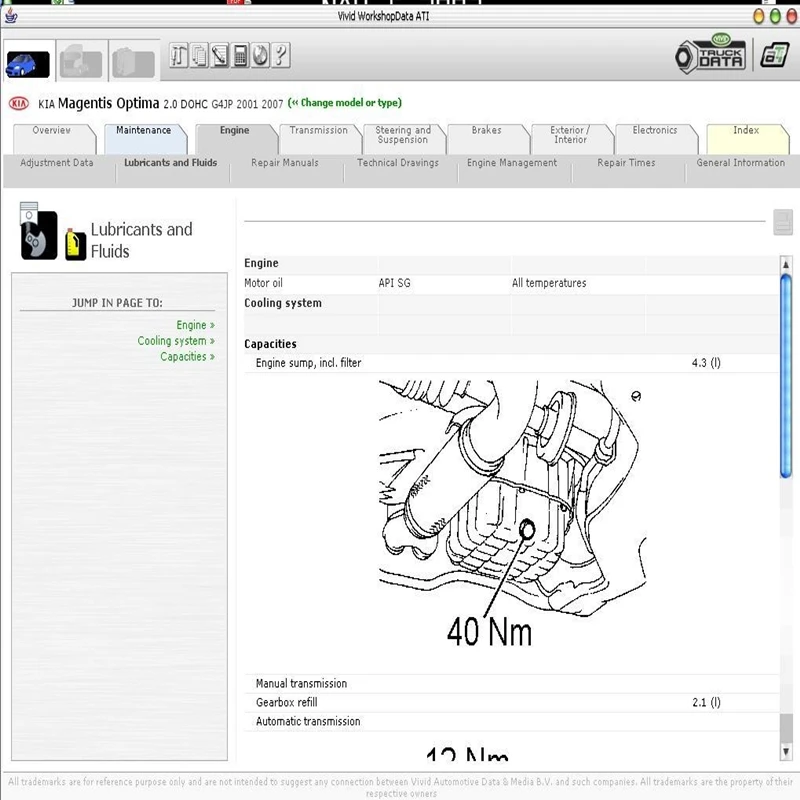Click the globe internet toolbar icon
The width and height of the screenshot is (800, 800).
tap(260, 55)
